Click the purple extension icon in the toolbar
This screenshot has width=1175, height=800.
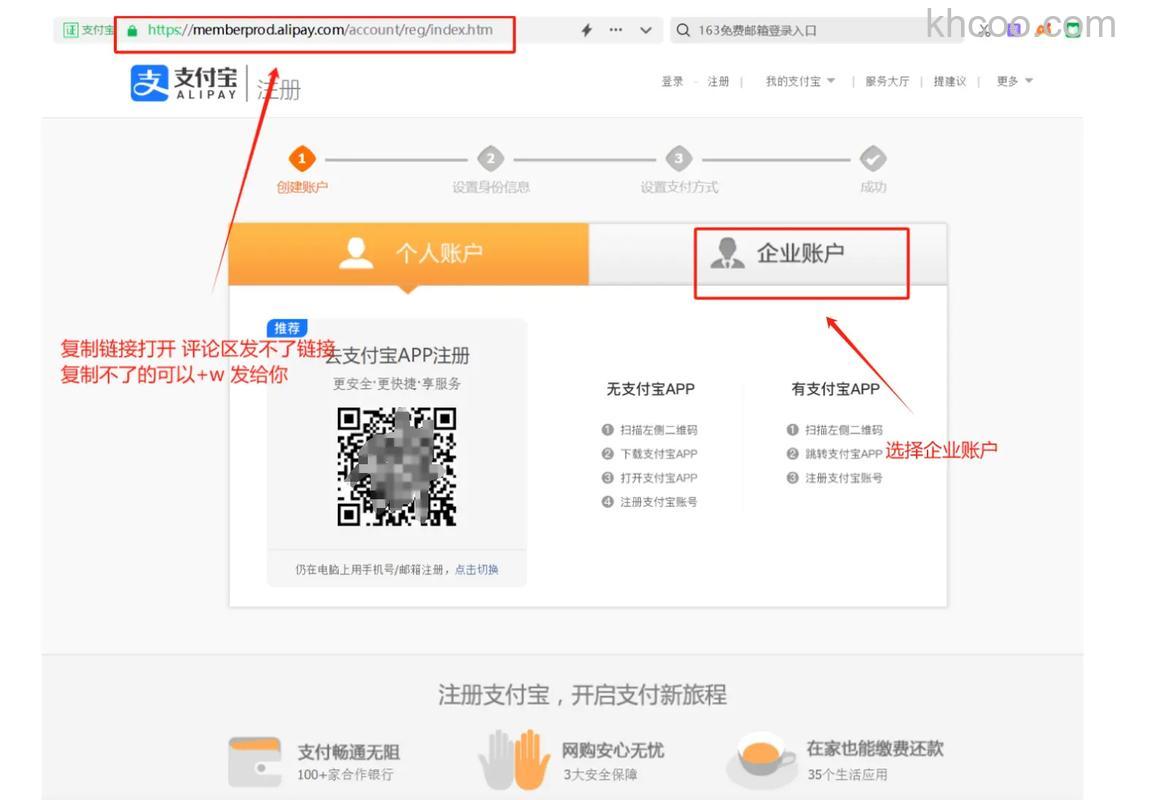pos(1013,29)
